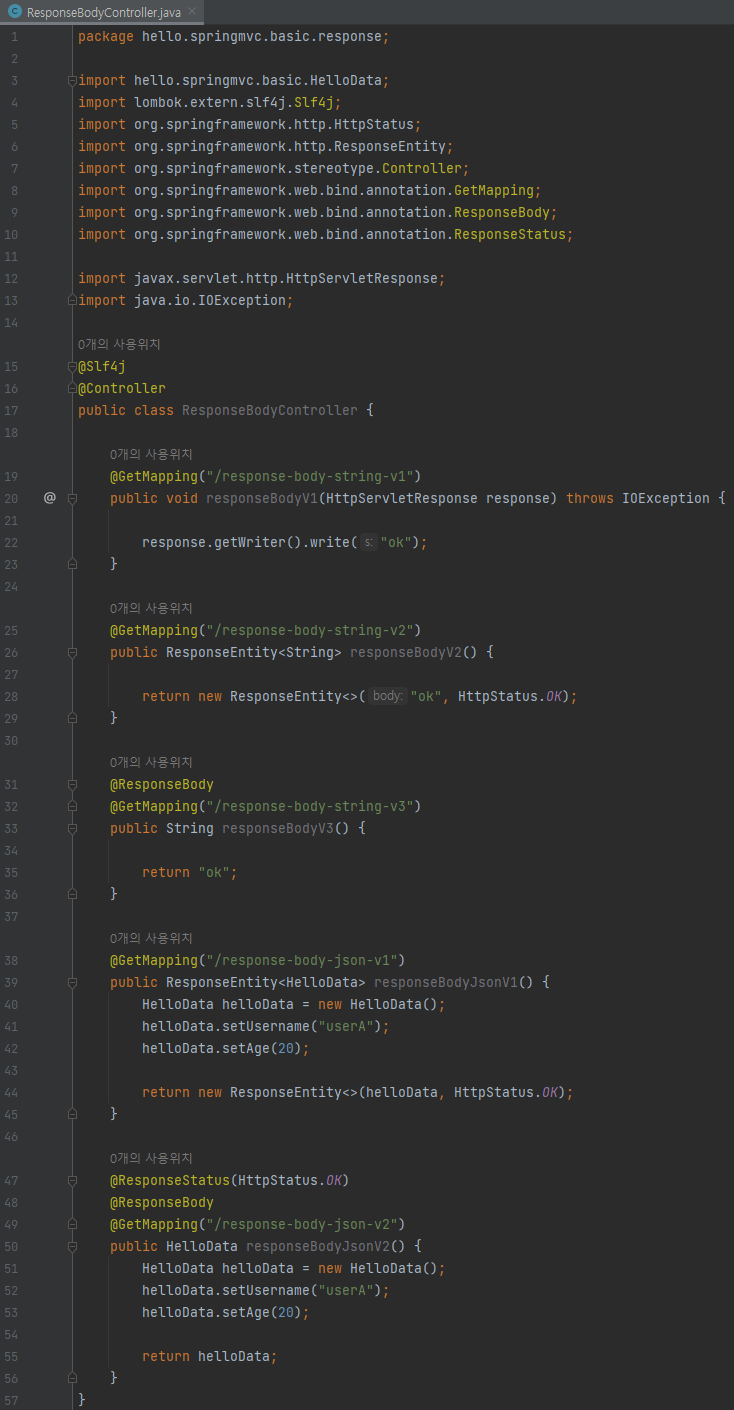The height and width of the screenshot is (1410, 734).
Task: Close the ResponseBodyController.java tab
Action: pyautogui.click(x=191, y=12)
